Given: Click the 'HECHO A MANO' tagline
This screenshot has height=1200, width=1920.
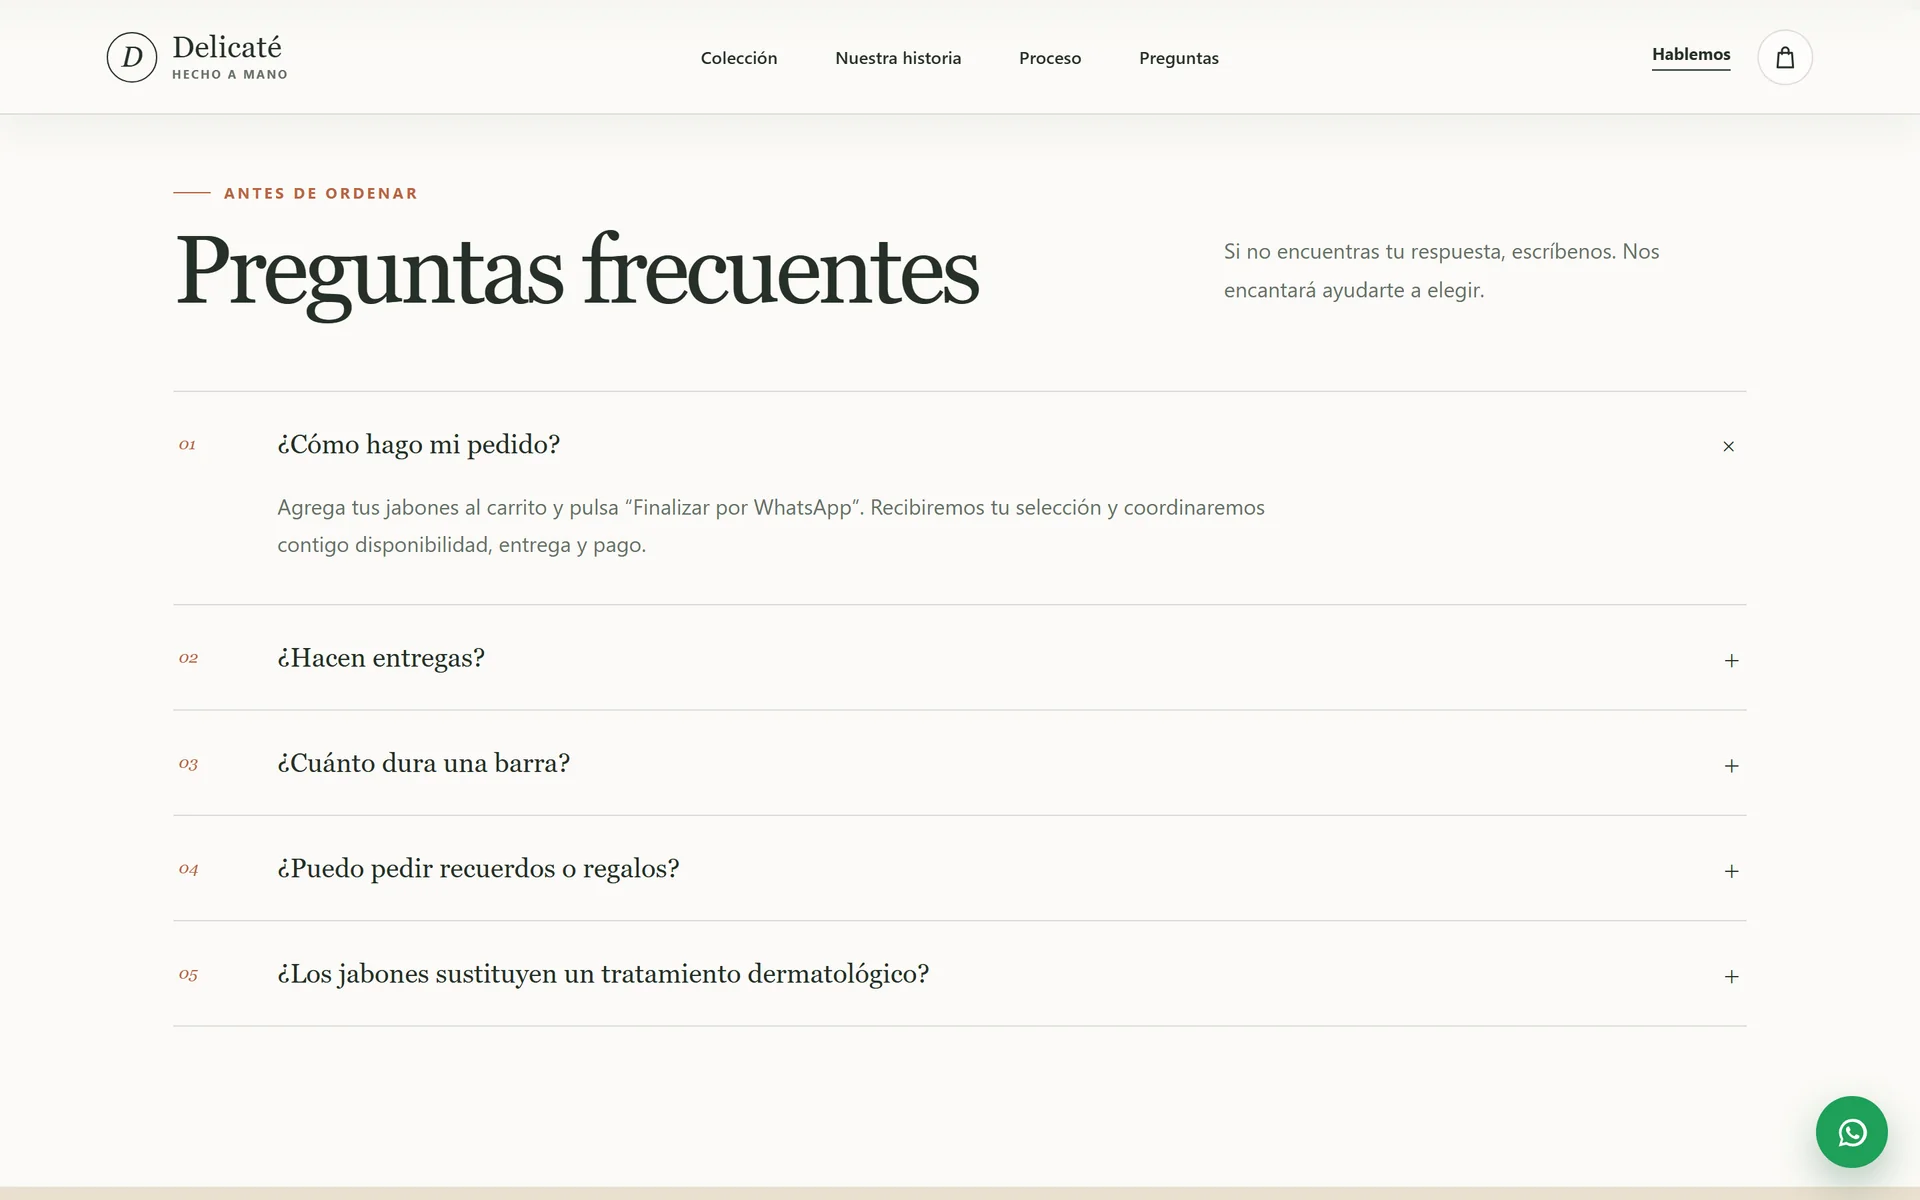Looking at the screenshot, I should coord(230,75).
